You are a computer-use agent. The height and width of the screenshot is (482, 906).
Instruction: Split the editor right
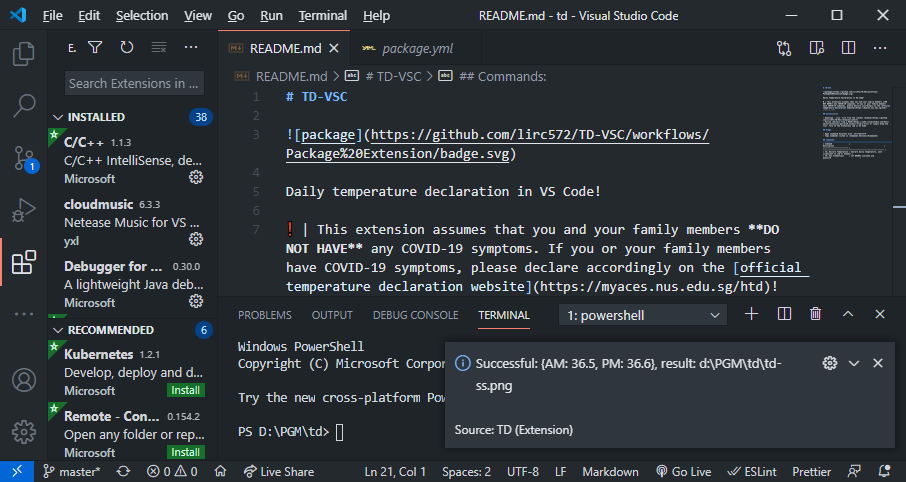pyautogui.click(x=848, y=48)
